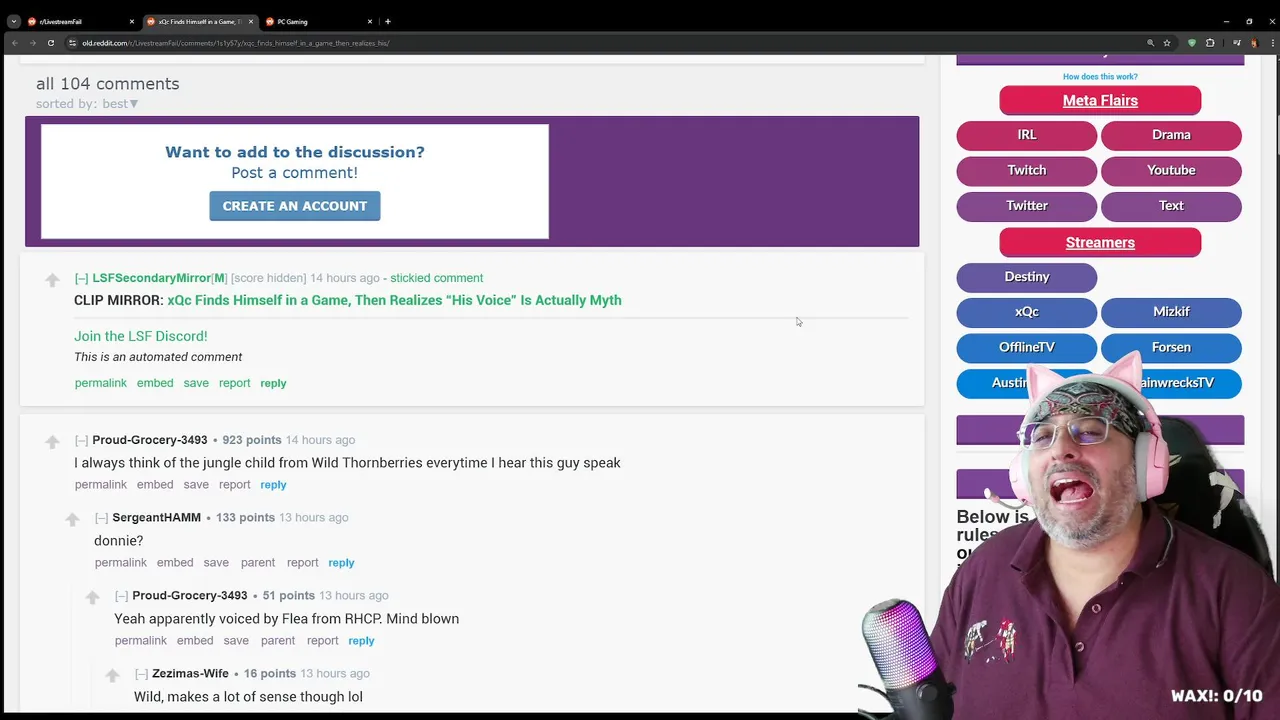Open Zezimas-Wife's user profile
This screenshot has width=1280, height=720.
click(190, 674)
